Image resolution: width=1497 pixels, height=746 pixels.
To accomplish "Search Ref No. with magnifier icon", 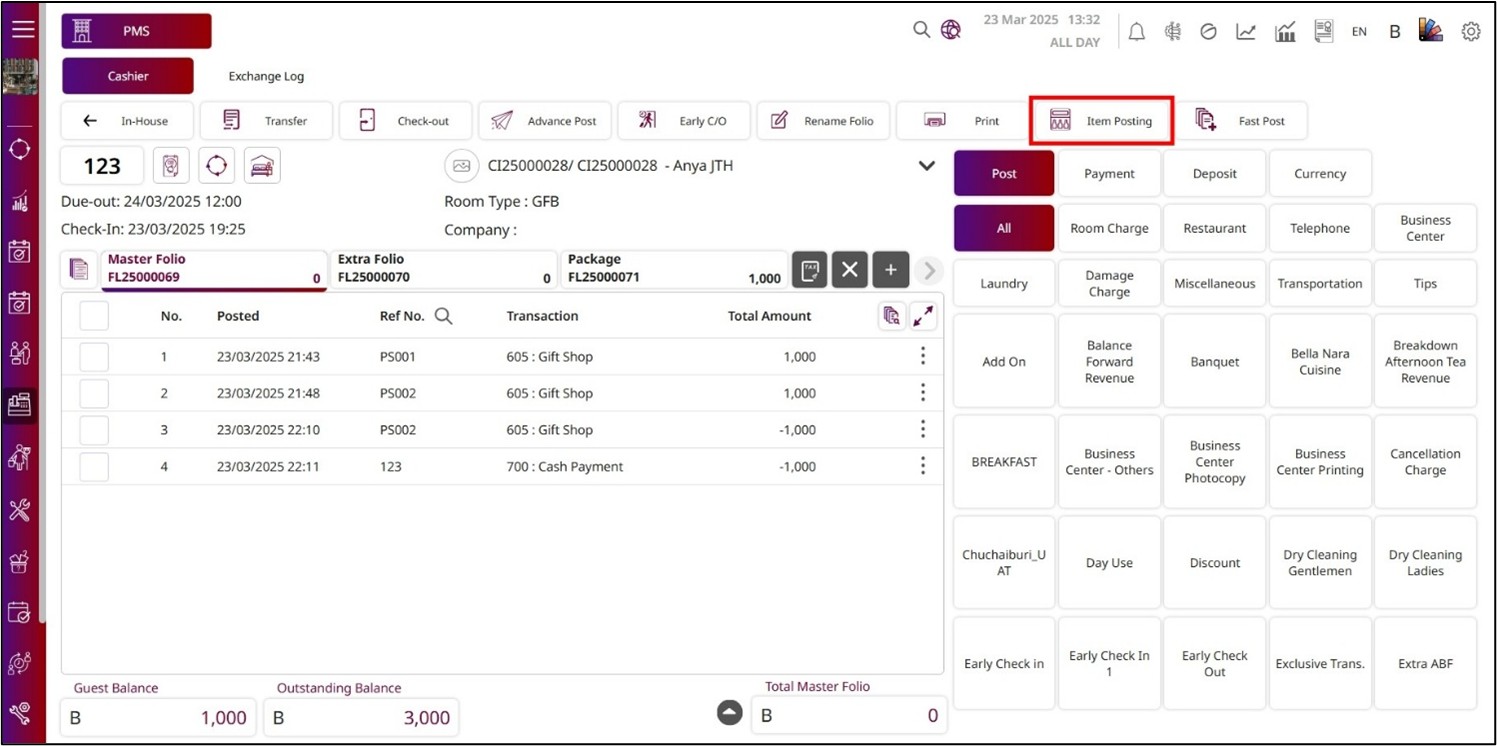I will [443, 316].
